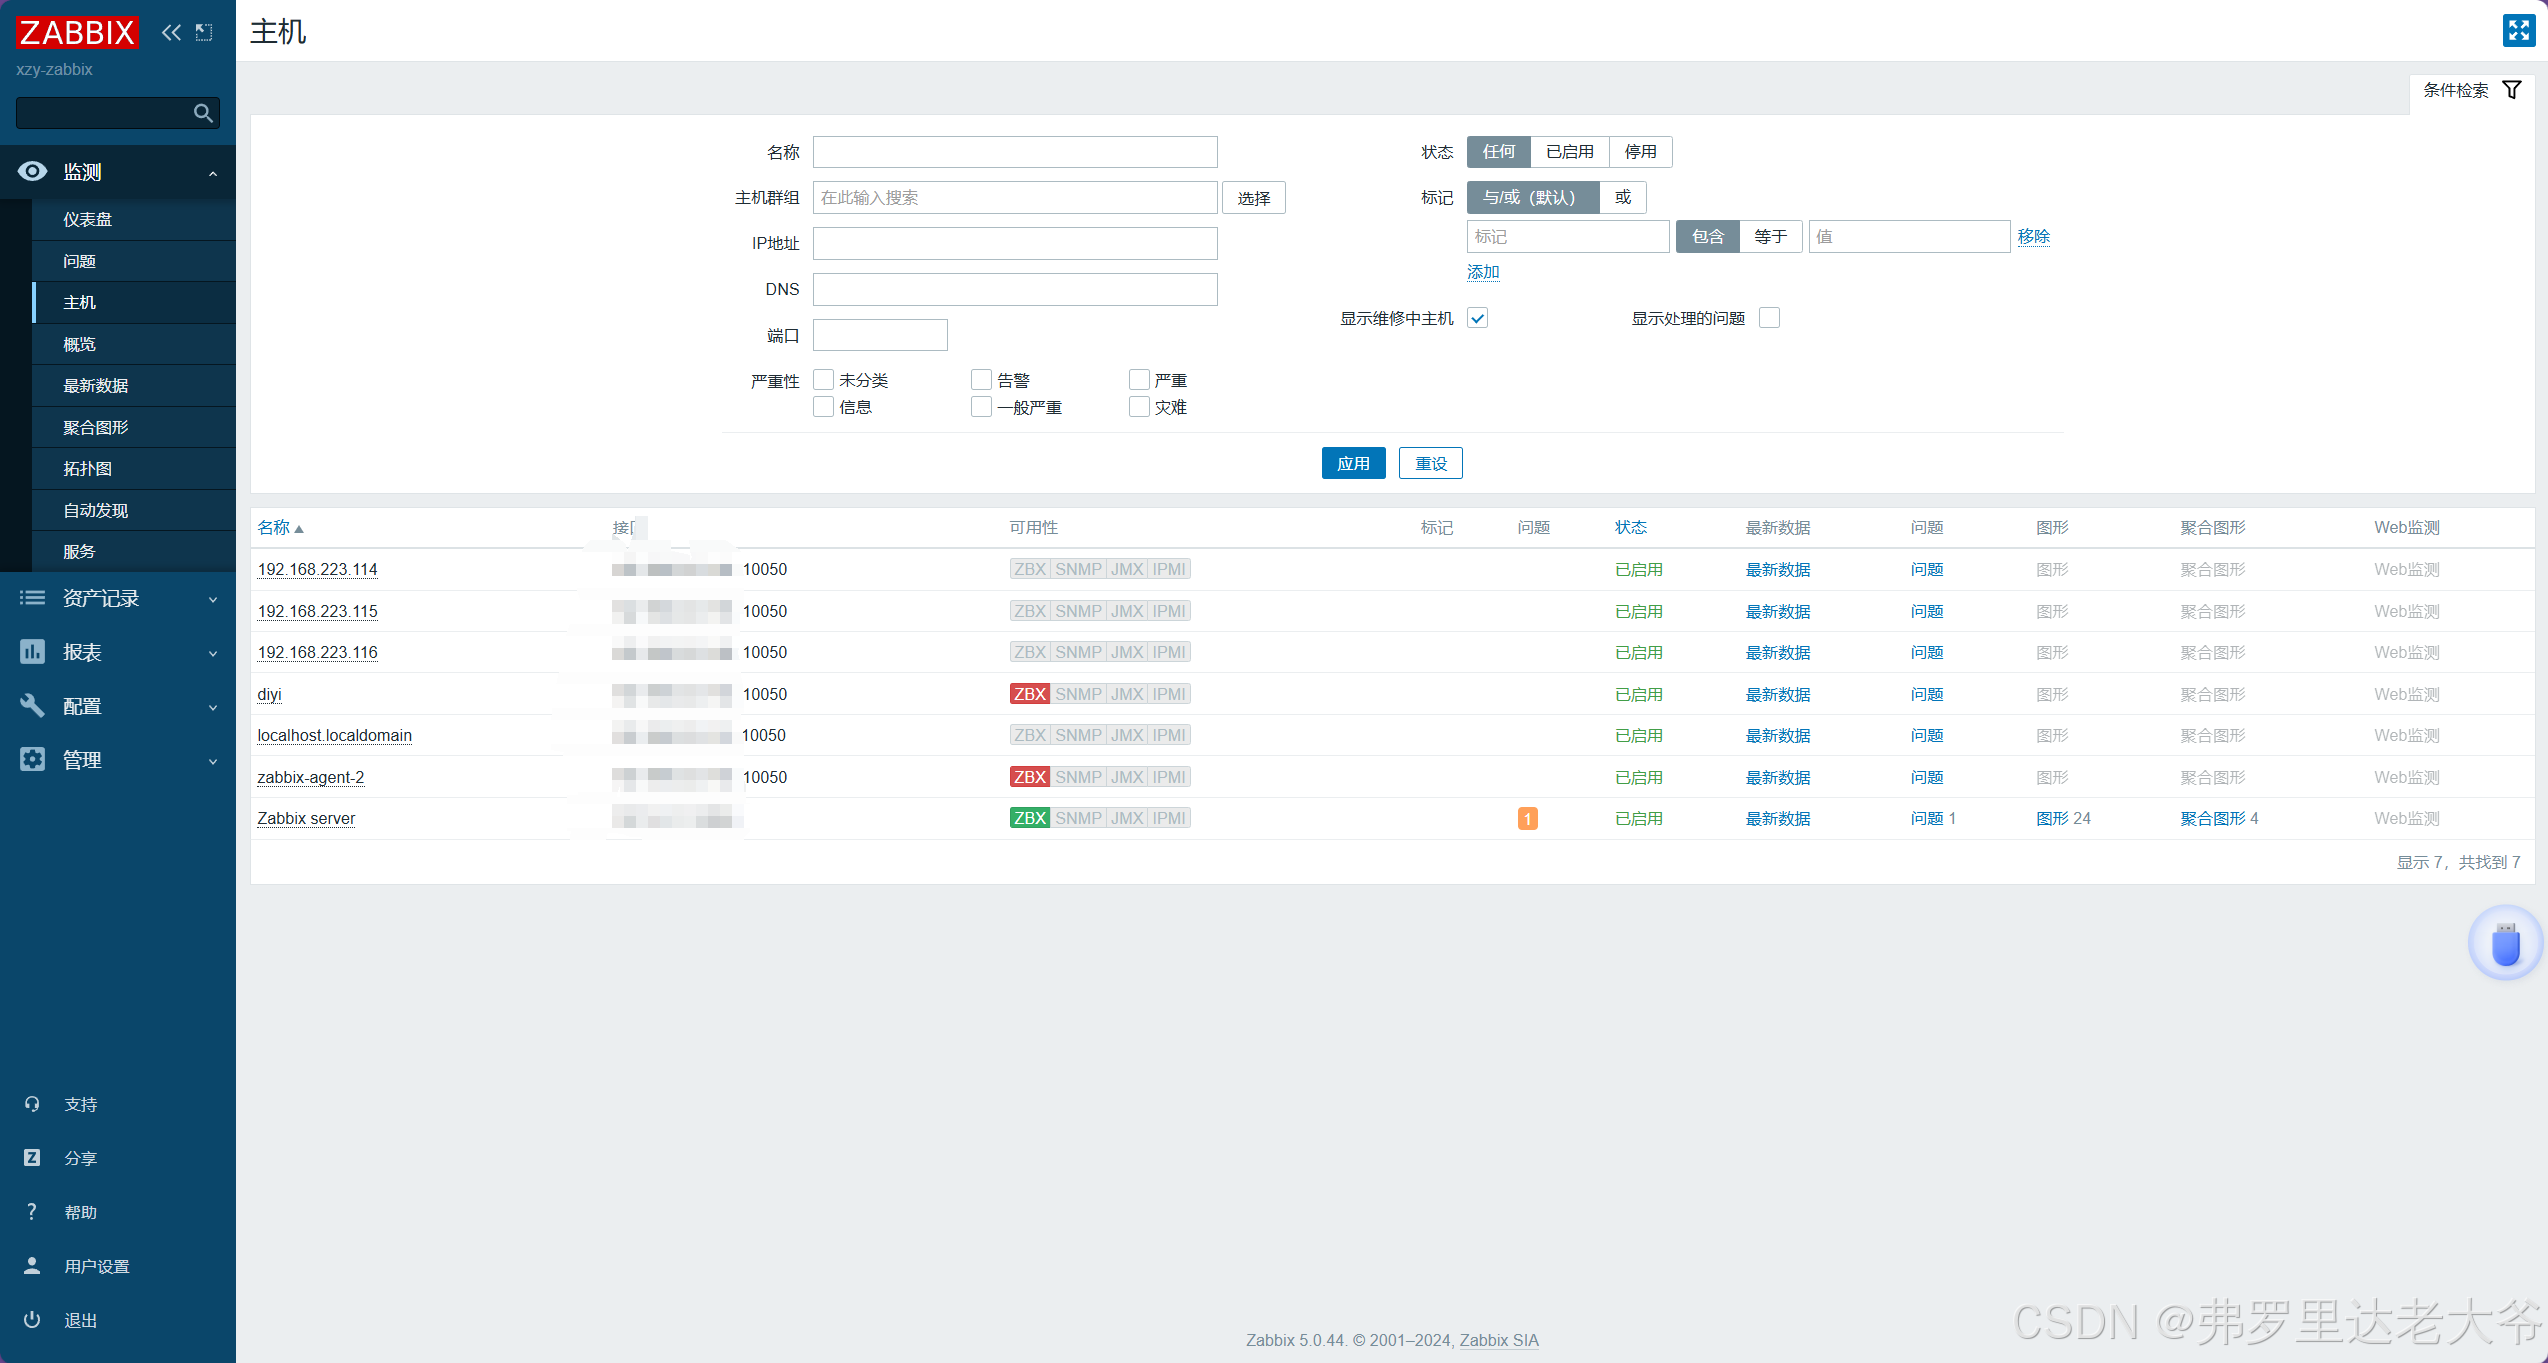
Task: Click the orange problem badge for Zabbix server
Action: pos(1527,819)
